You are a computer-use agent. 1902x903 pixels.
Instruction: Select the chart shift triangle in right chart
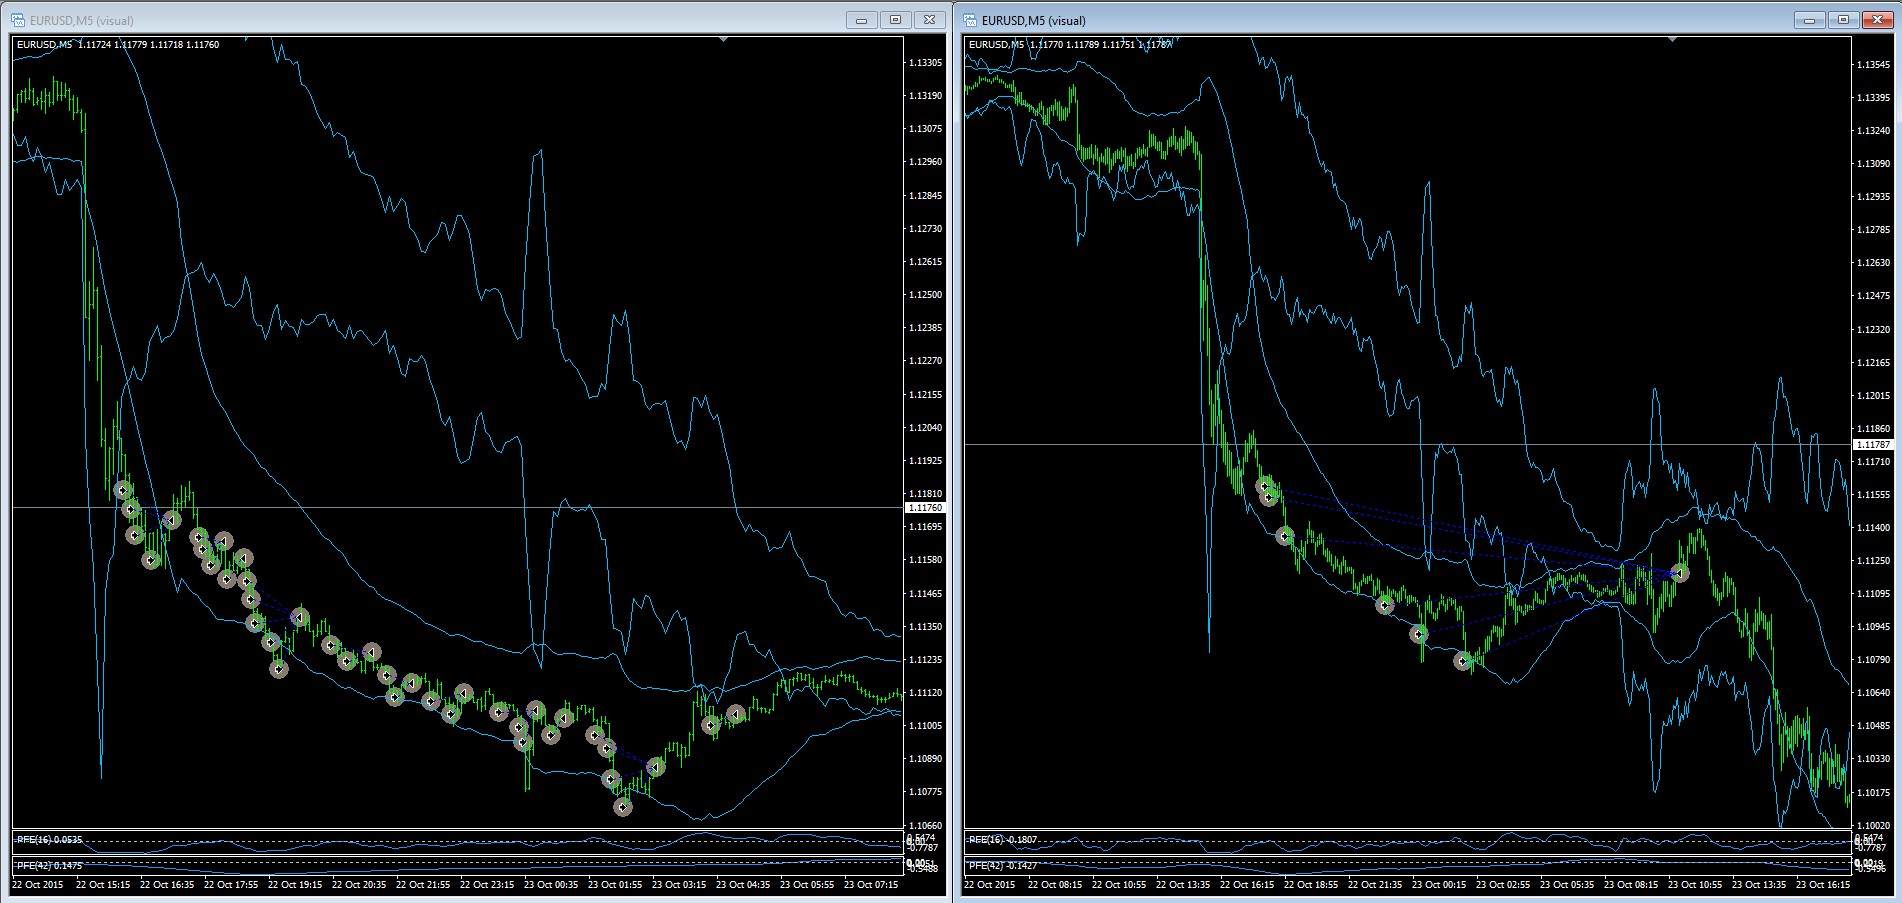click(x=1672, y=40)
